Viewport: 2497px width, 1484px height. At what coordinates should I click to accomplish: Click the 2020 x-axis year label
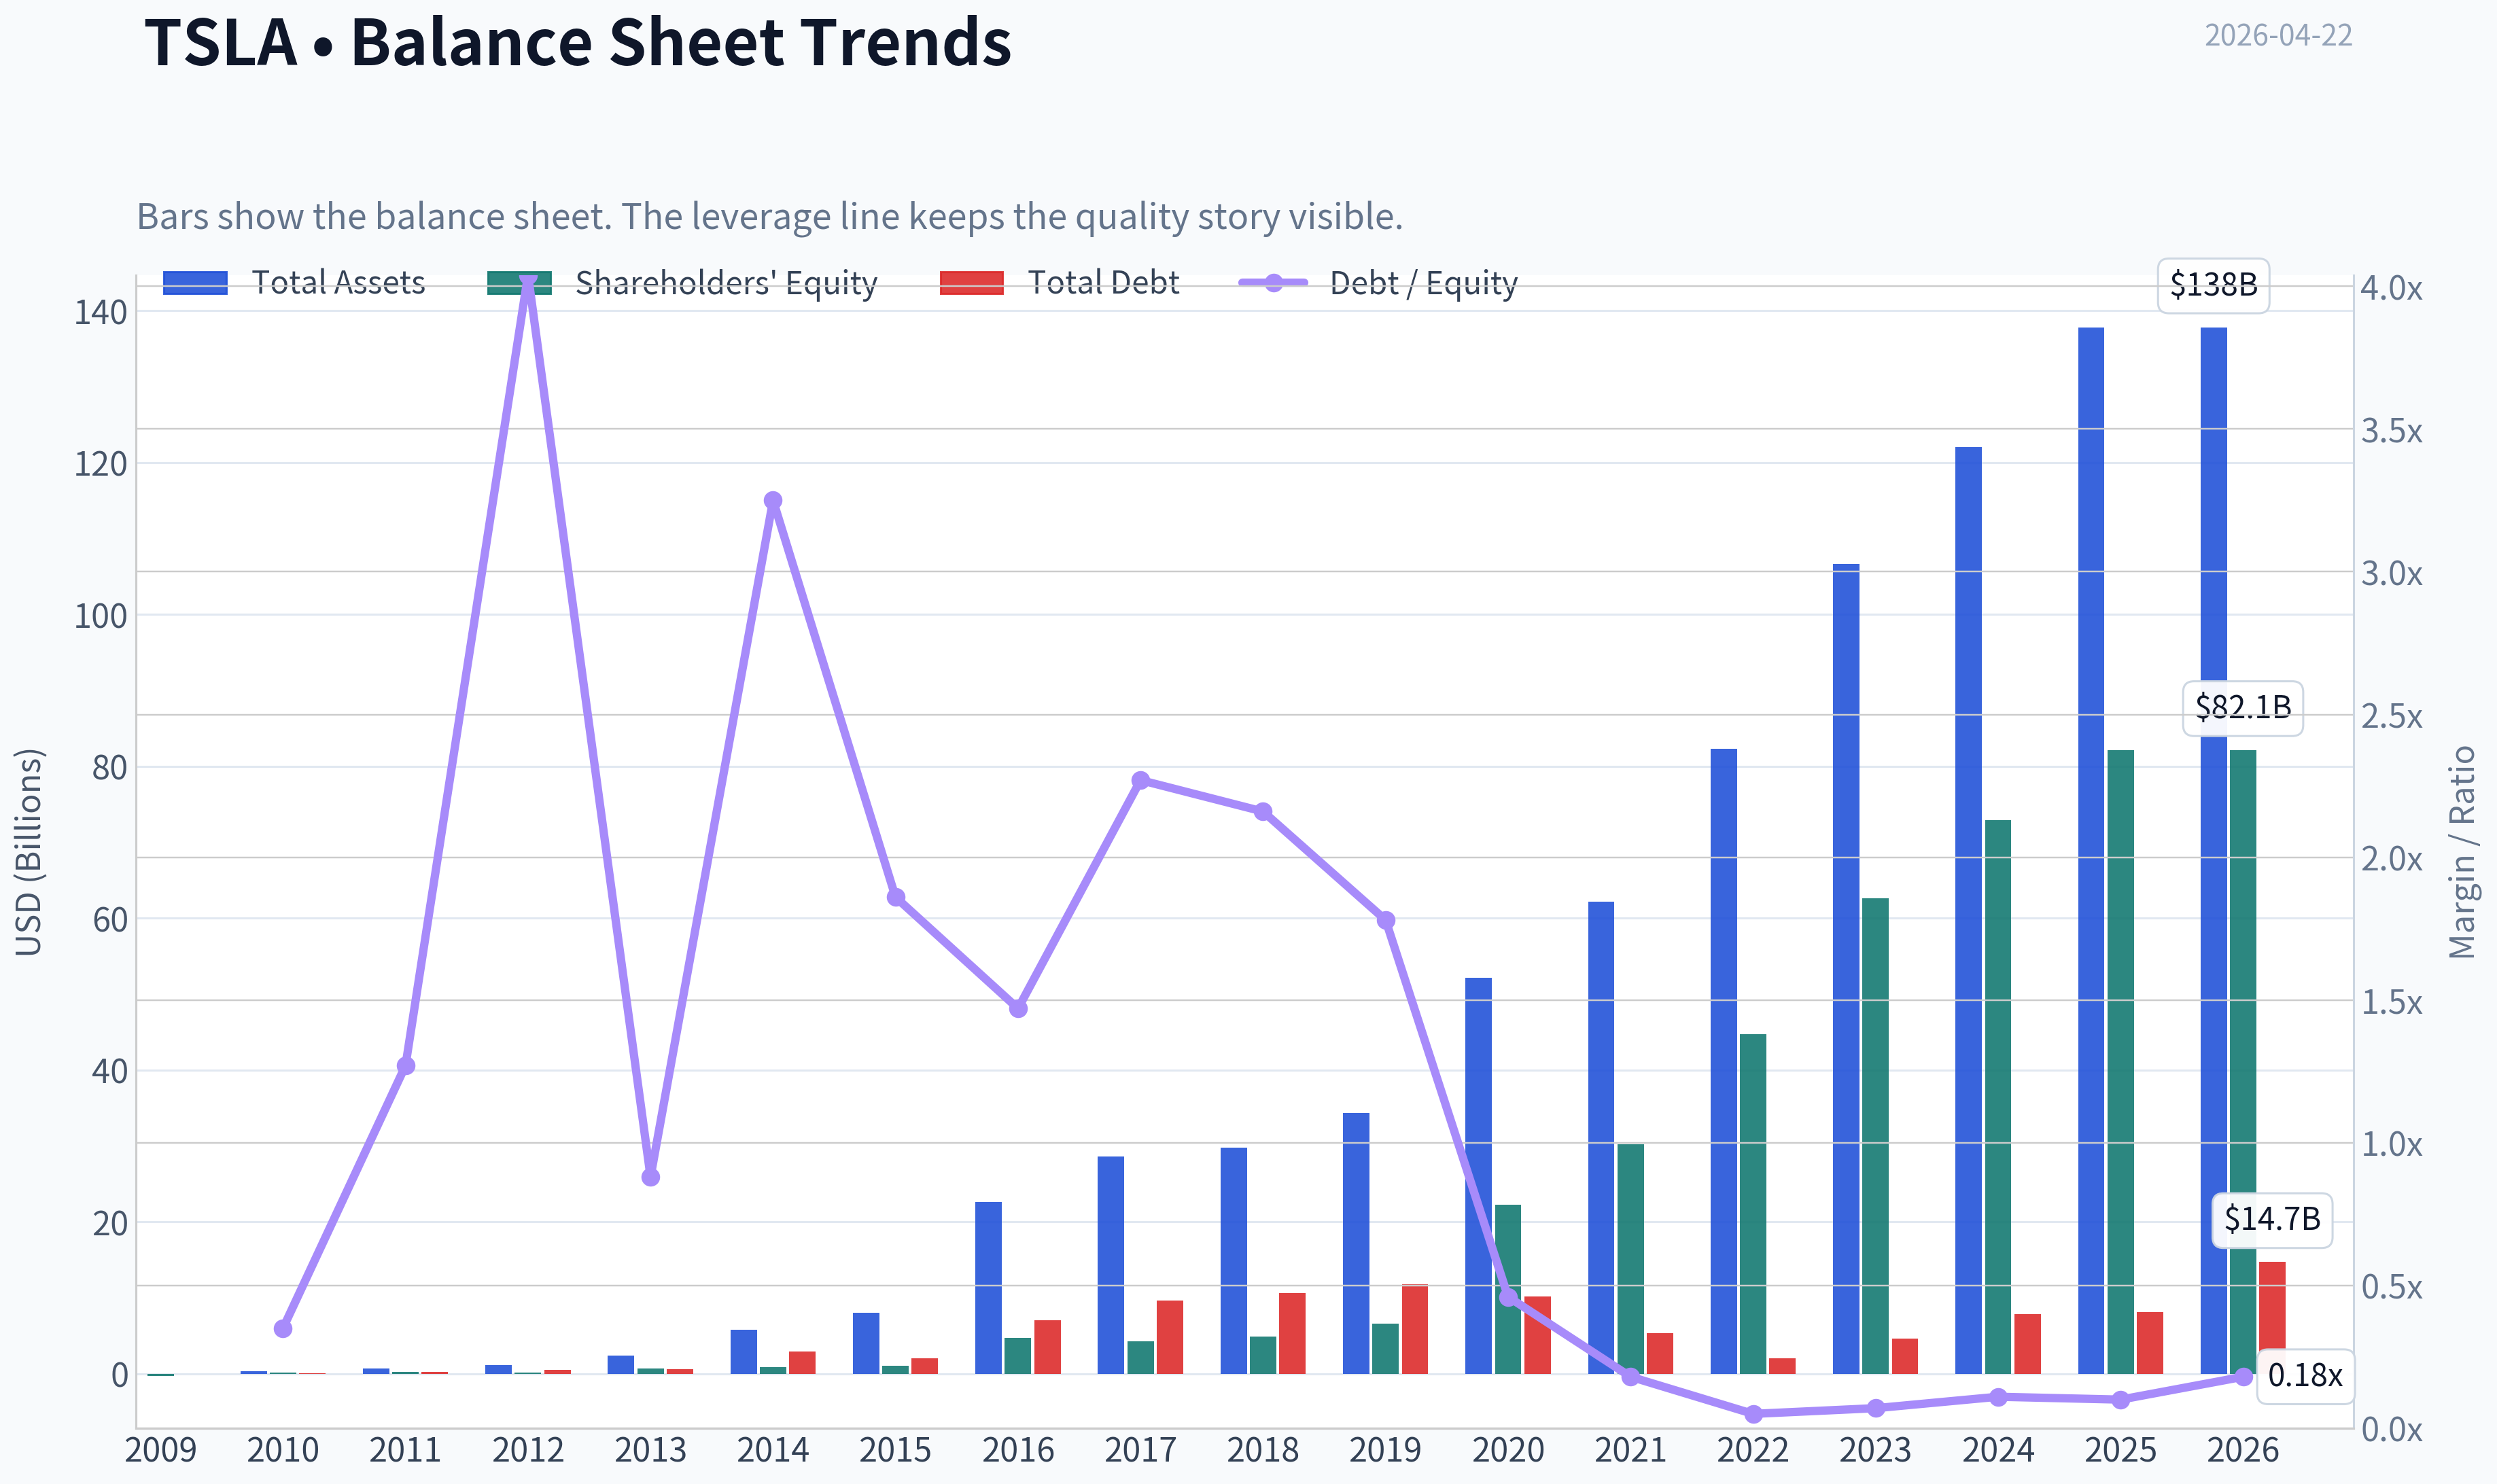1508,1450
